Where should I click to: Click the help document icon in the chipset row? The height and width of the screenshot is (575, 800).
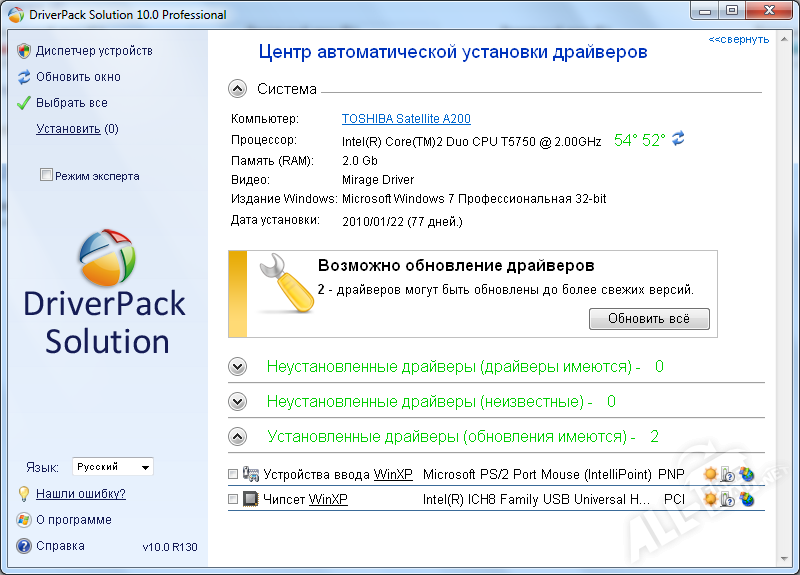728,499
